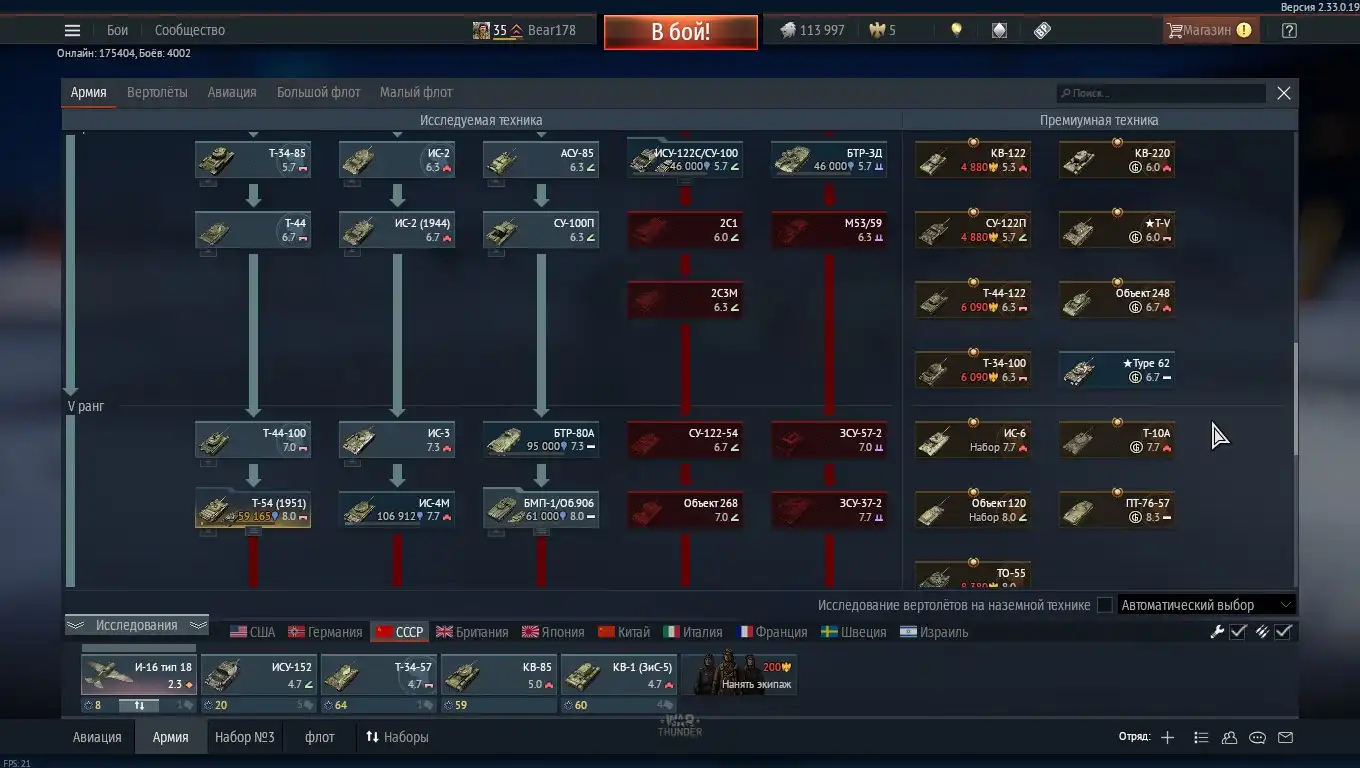The image size is (1360, 768).
Task: Open the Автоматический выбор dropdown
Action: pyautogui.click(x=1206, y=605)
